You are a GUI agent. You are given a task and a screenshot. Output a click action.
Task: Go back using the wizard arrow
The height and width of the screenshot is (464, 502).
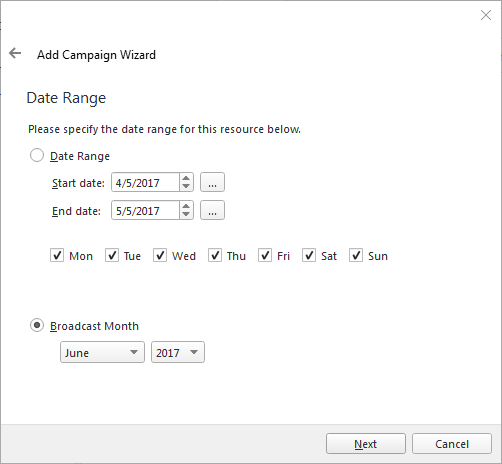[x=15, y=53]
